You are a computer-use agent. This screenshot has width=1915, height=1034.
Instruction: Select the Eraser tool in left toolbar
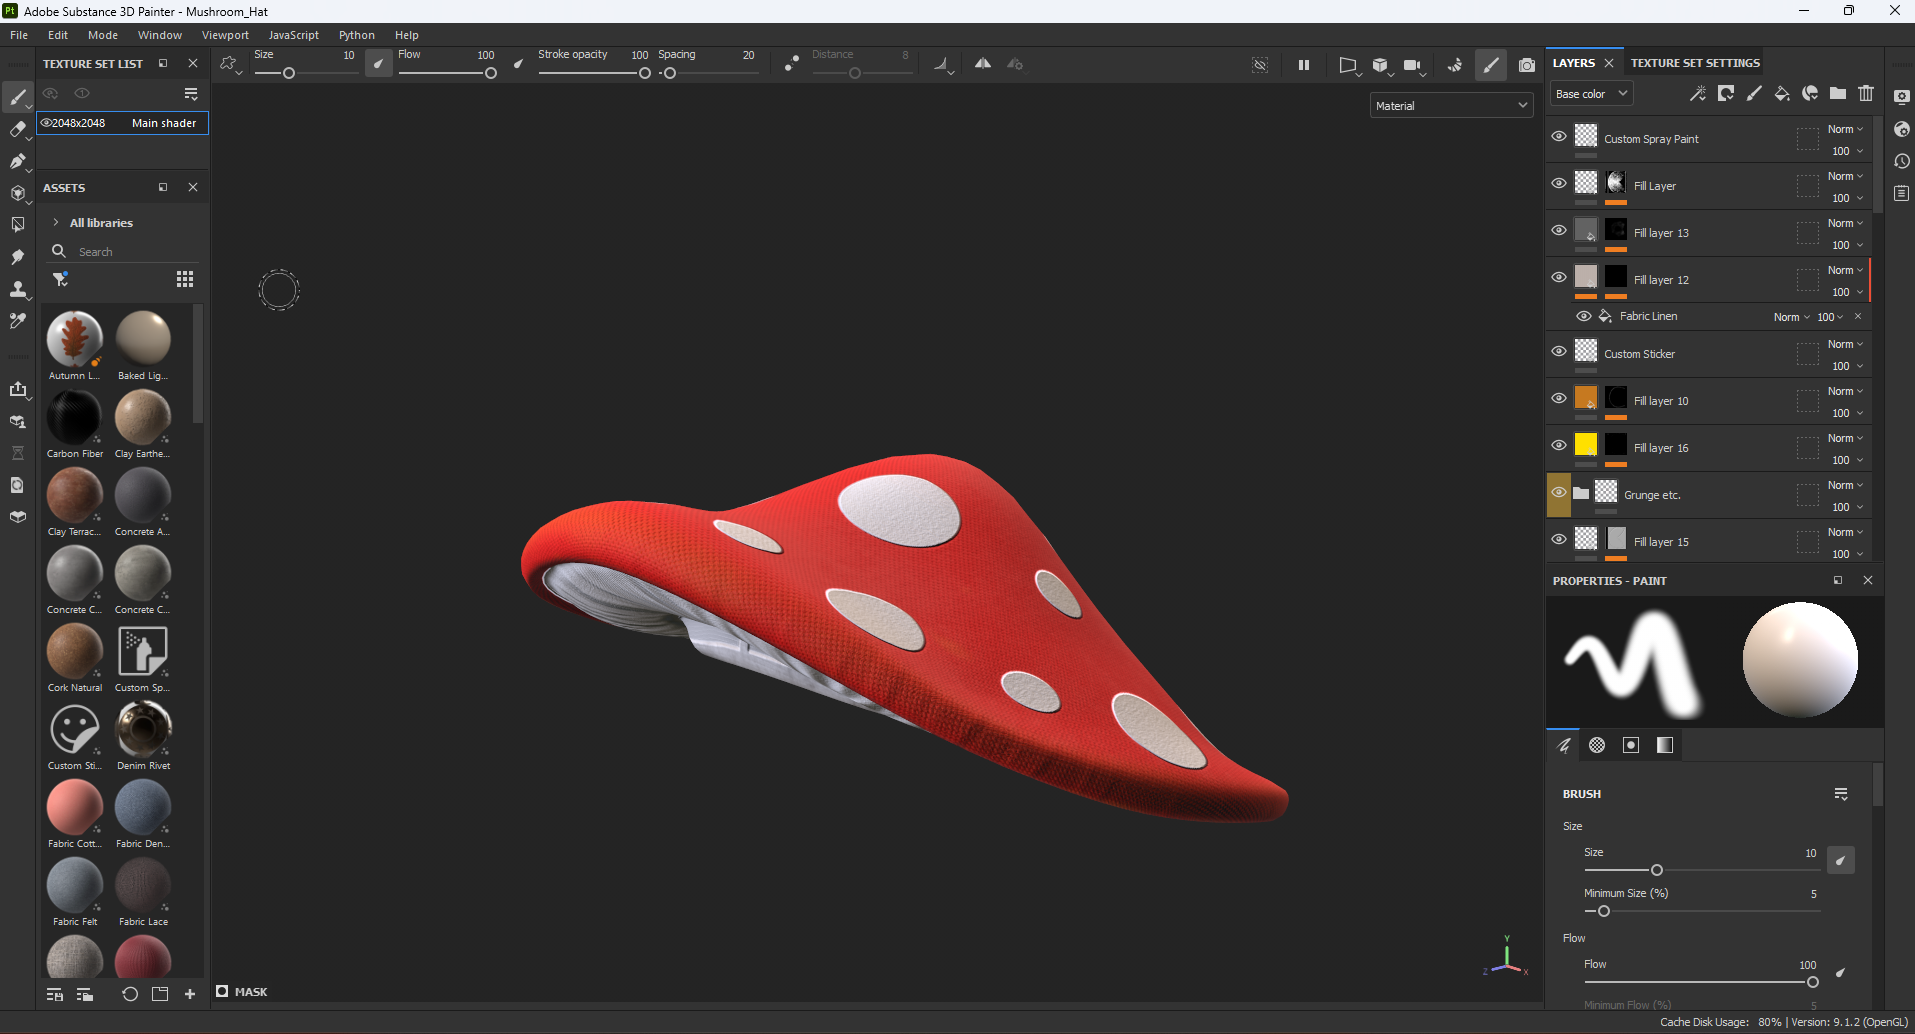pyautogui.click(x=17, y=129)
